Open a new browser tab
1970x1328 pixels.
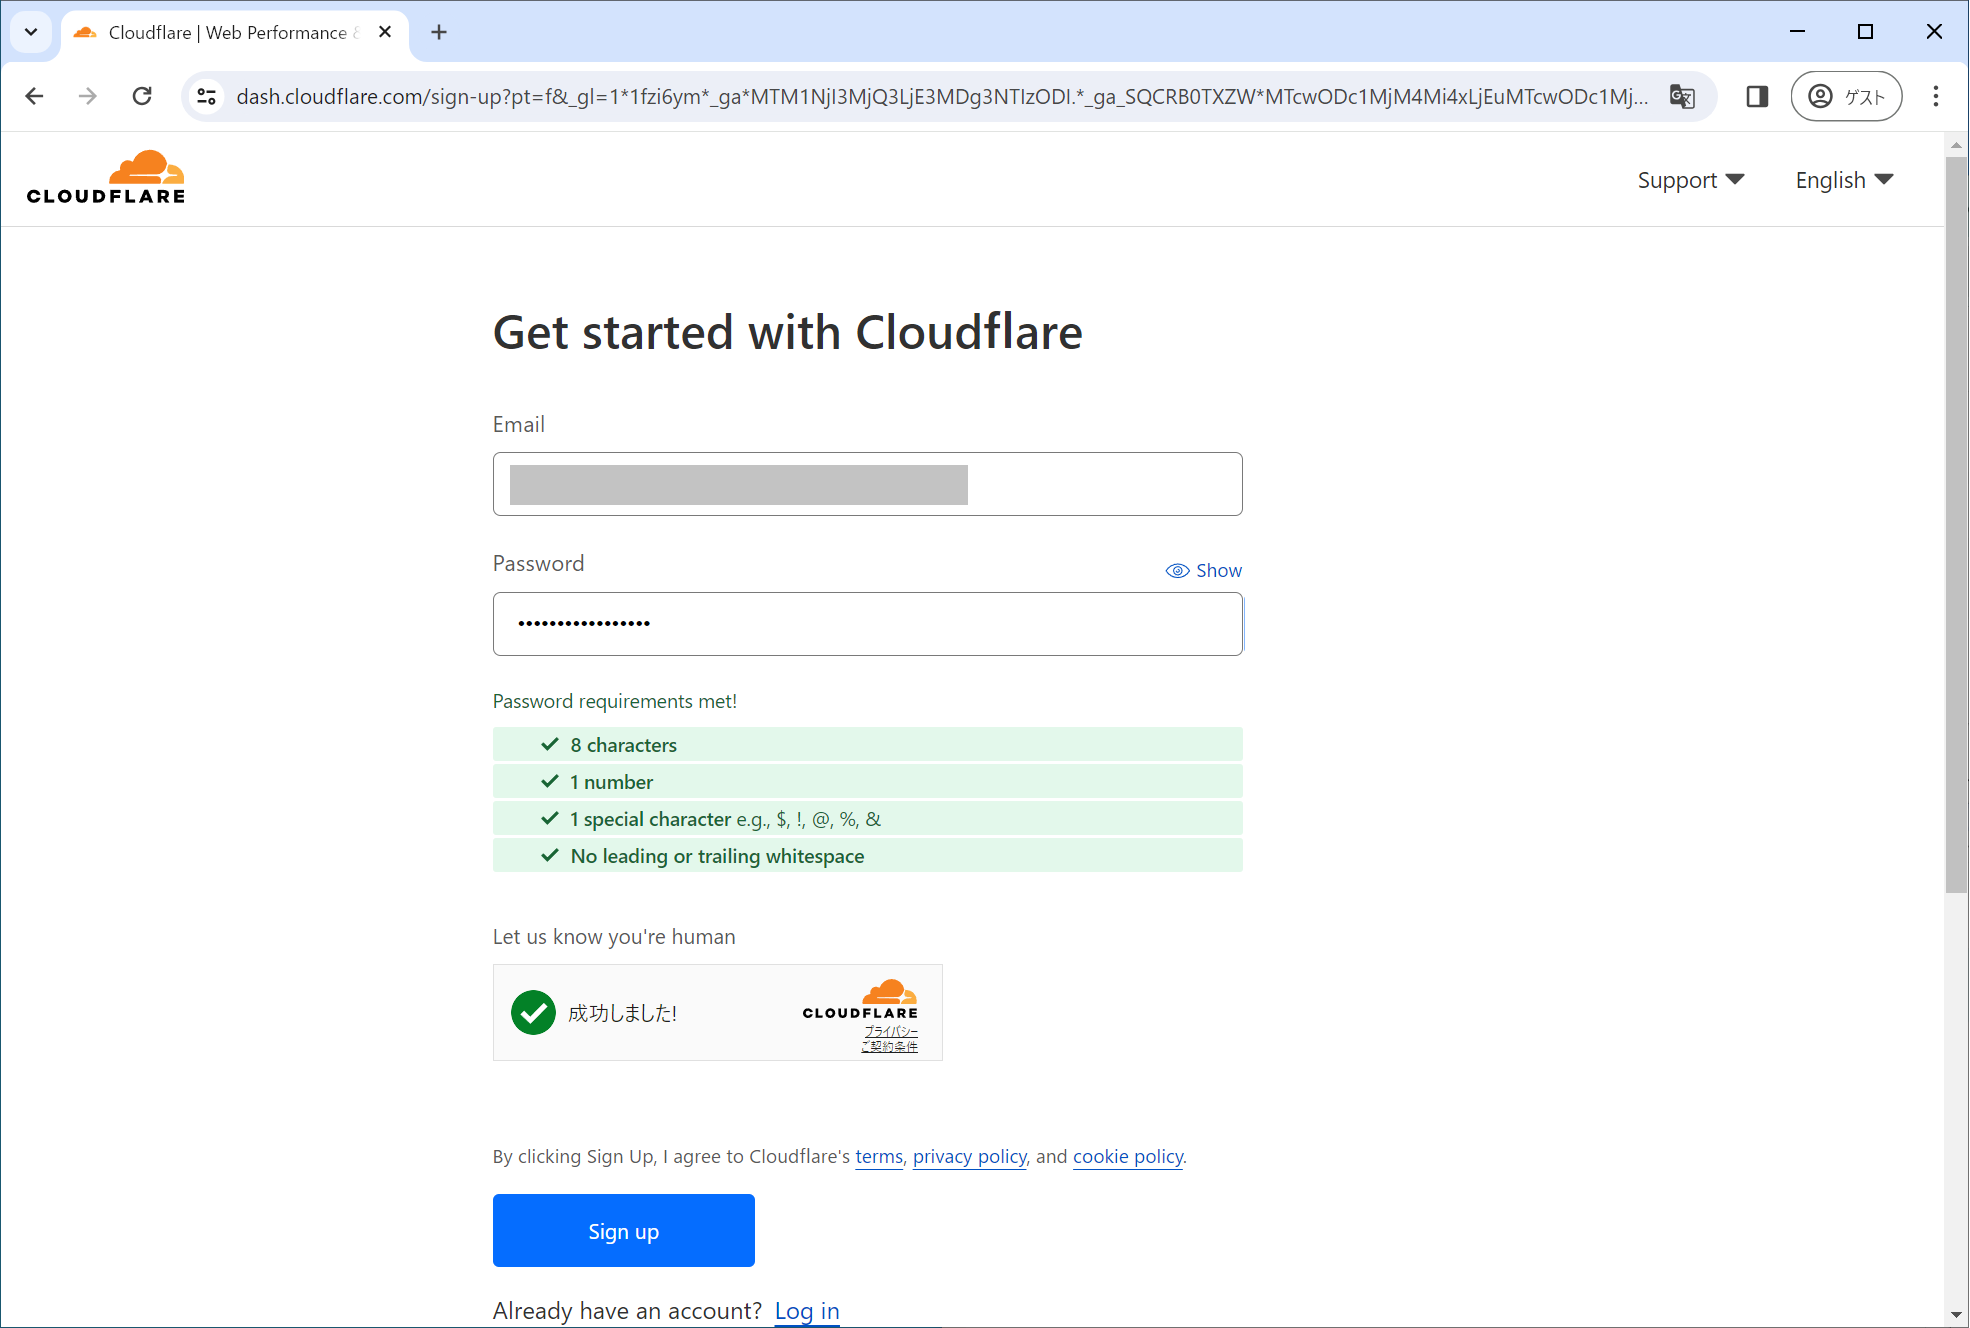[x=438, y=31]
